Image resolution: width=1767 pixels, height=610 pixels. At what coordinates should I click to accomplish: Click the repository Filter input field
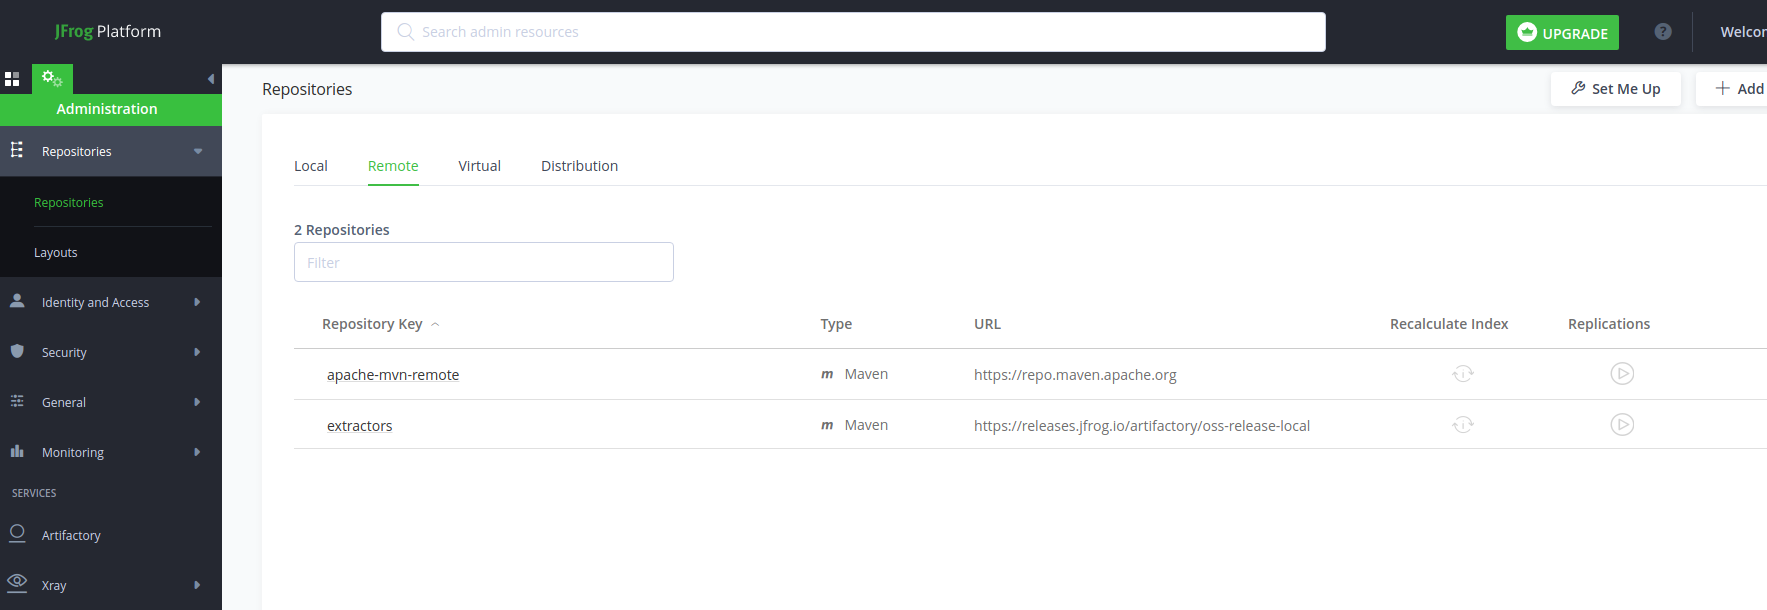tap(484, 262)
